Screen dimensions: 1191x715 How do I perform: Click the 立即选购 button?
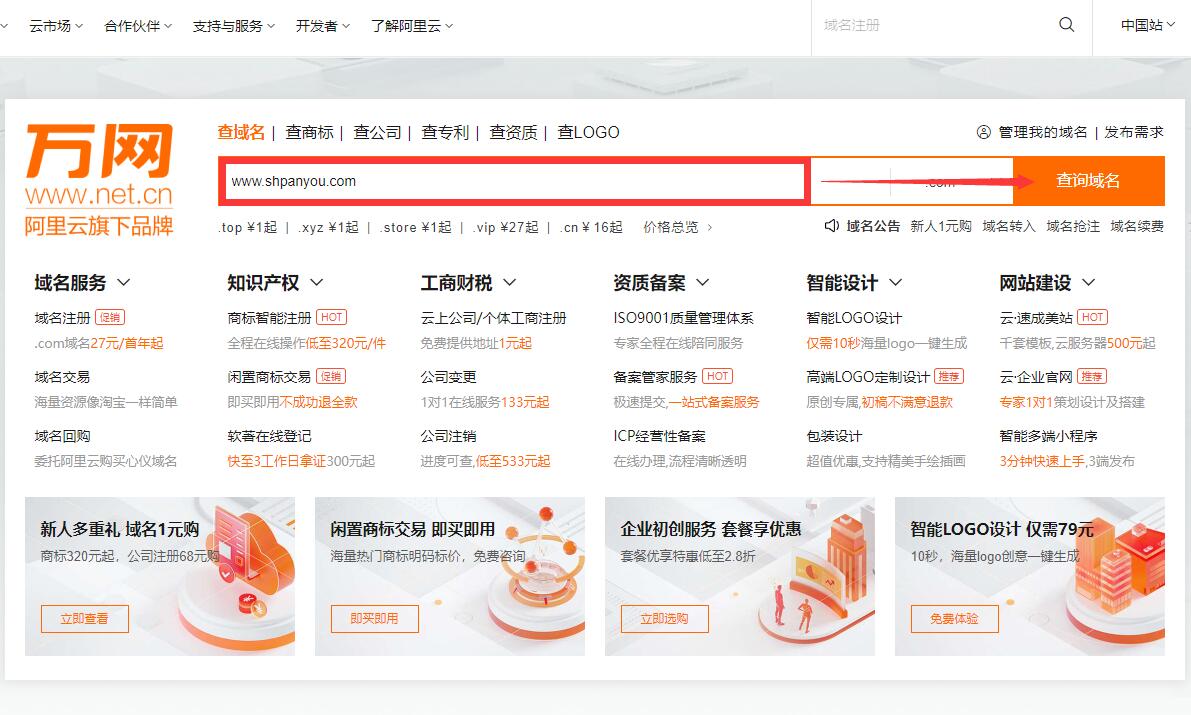(x=665, y=619)
